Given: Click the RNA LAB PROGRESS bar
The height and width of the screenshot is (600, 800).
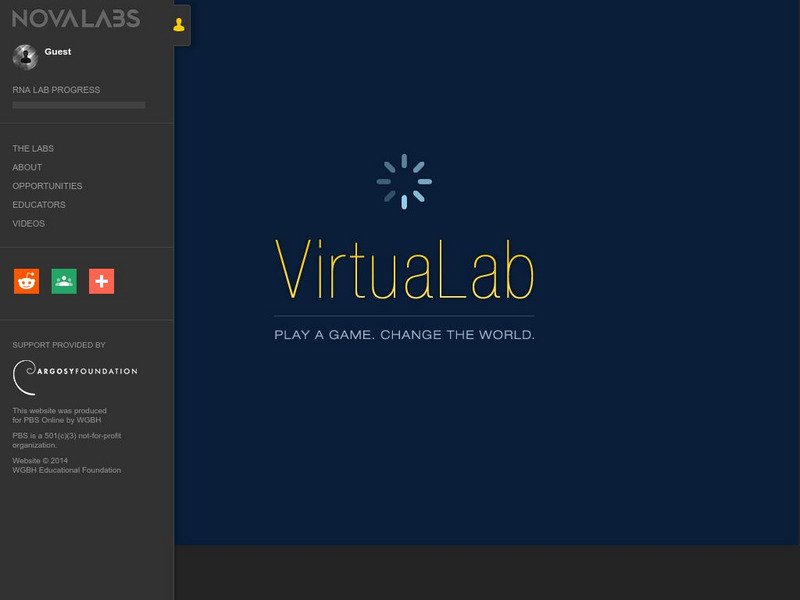Looking at the screenshot, I should tap(79, 105).
